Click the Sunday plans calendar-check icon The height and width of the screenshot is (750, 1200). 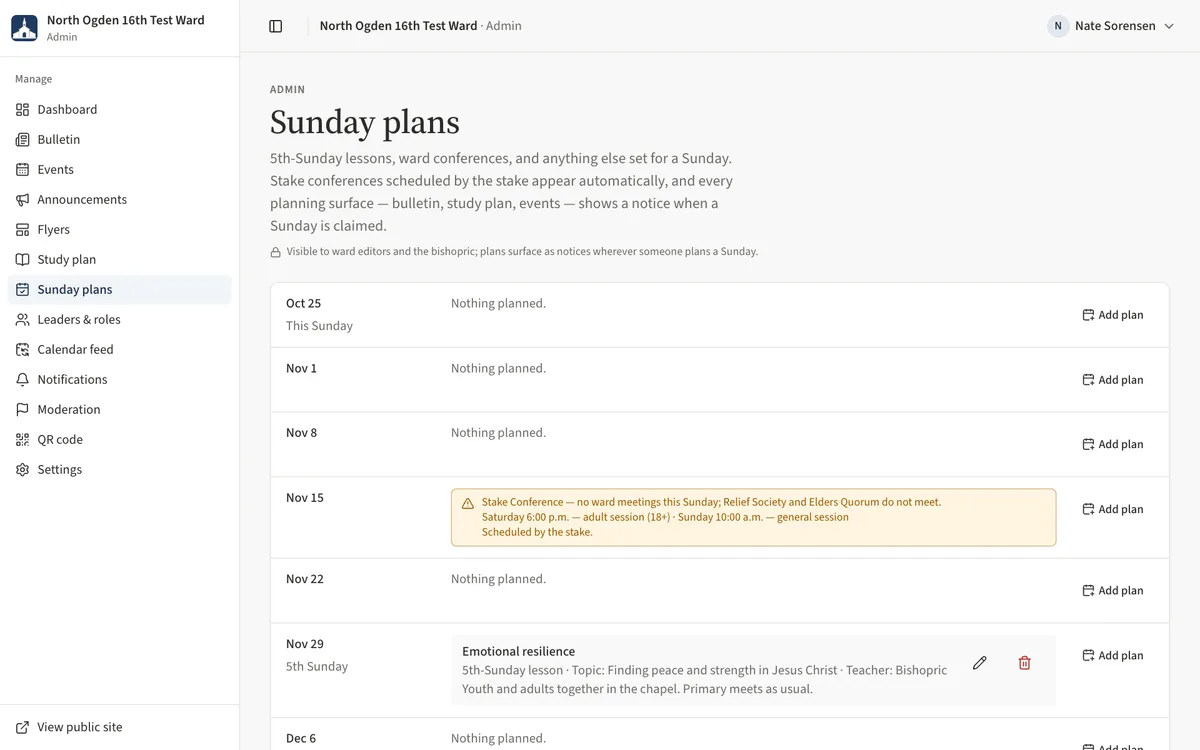23,290
